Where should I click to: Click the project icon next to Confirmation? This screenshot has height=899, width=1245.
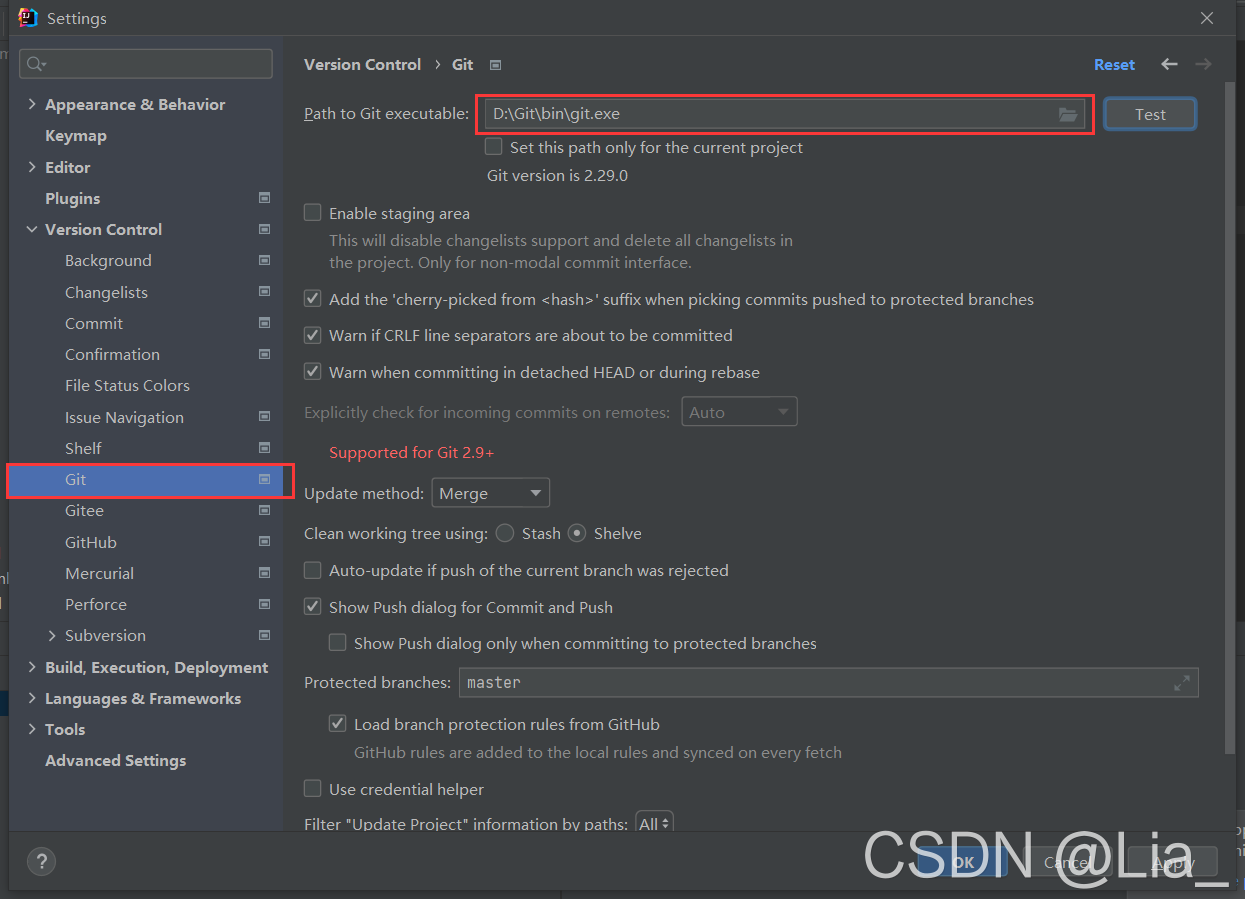point(264,354)
